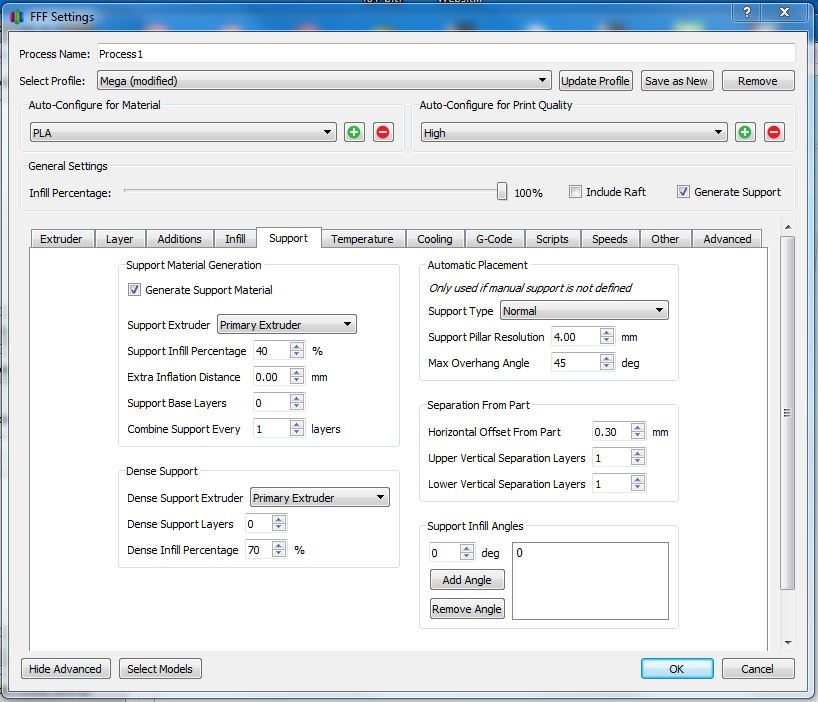This screenshot has height=702, width=818.
Task: Click red remove icon for material
Action: pyautogui.click(x=383, y=132)
